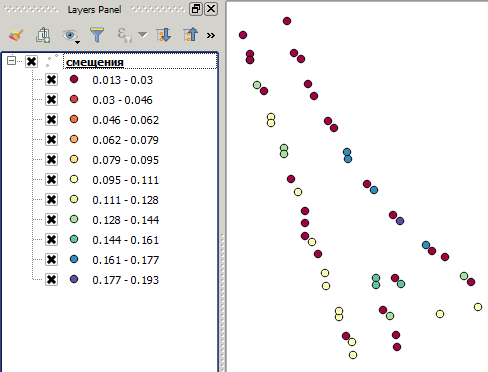
Task: Uncheck the 0.013 - 0.03 class checkbox
Action: click(51, 80)
